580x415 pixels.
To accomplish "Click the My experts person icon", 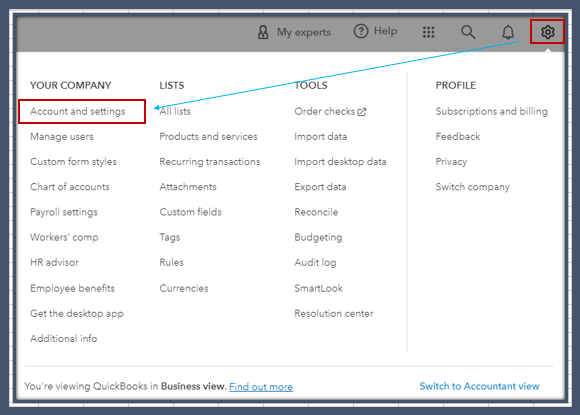I will (x=263, y=32).
